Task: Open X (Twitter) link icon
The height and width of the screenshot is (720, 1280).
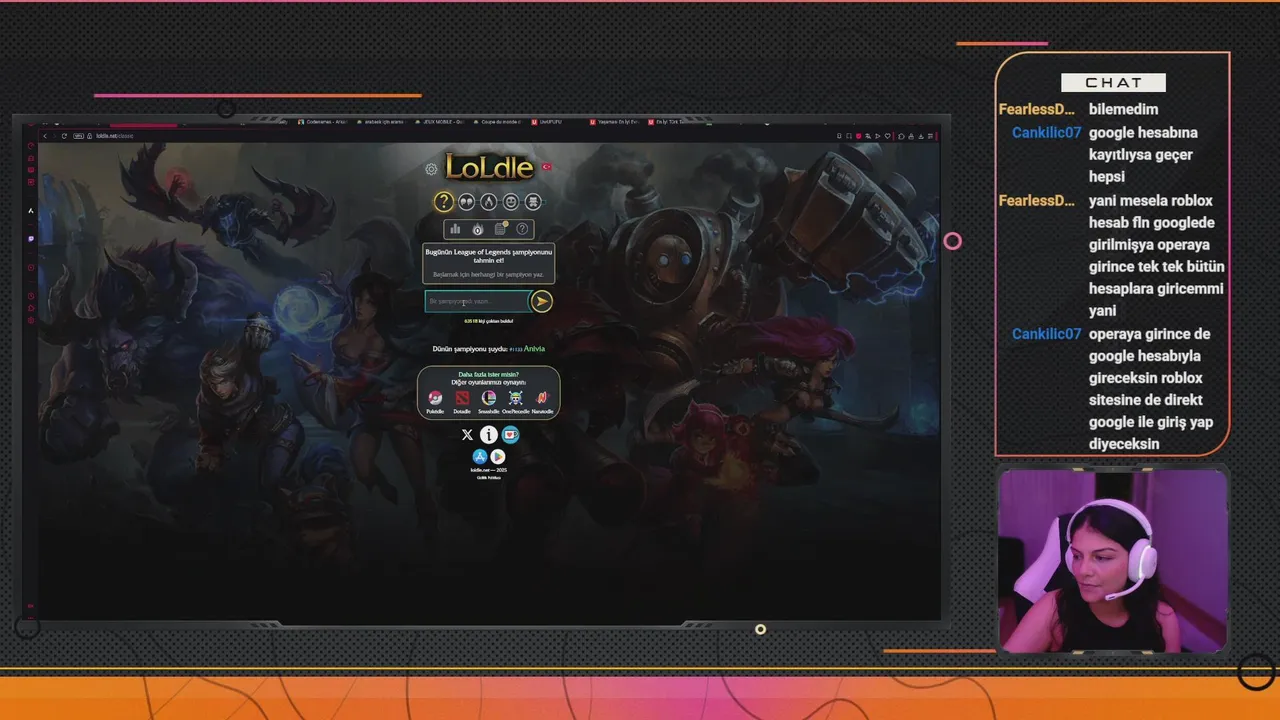Action: (467, 435)
